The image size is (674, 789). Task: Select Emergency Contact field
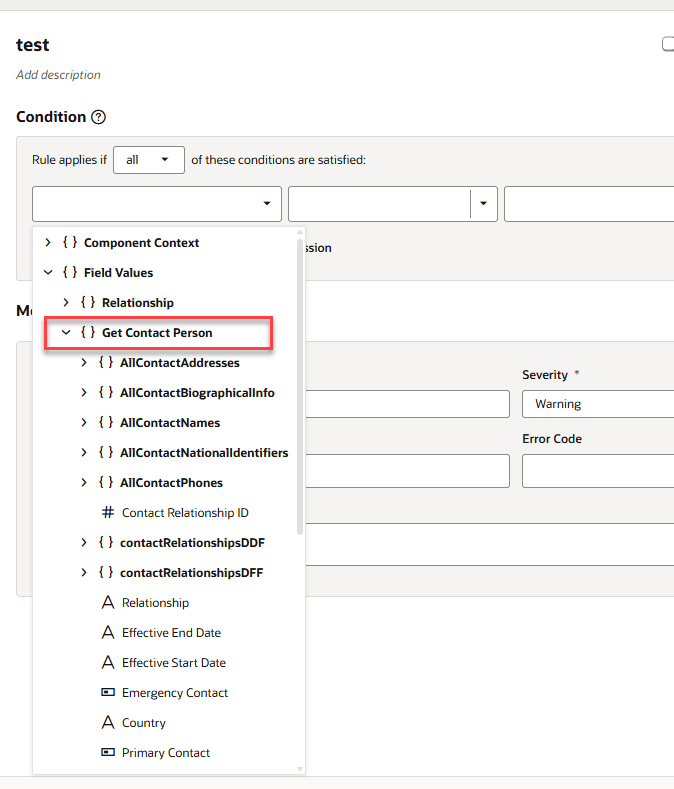(175, 693)
